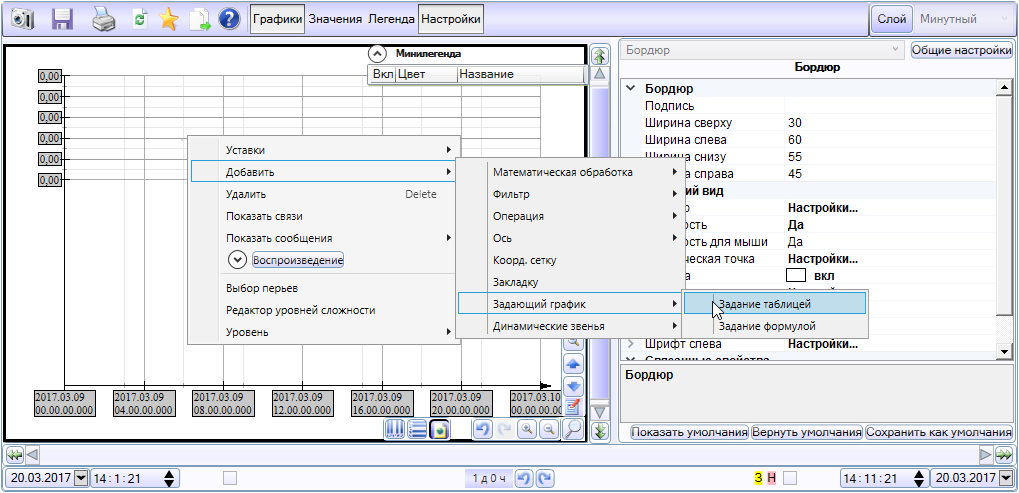Click the green refresh document icon
Image resolution: width=1019 pixels, height=493 pixels.
coord(139,19)
